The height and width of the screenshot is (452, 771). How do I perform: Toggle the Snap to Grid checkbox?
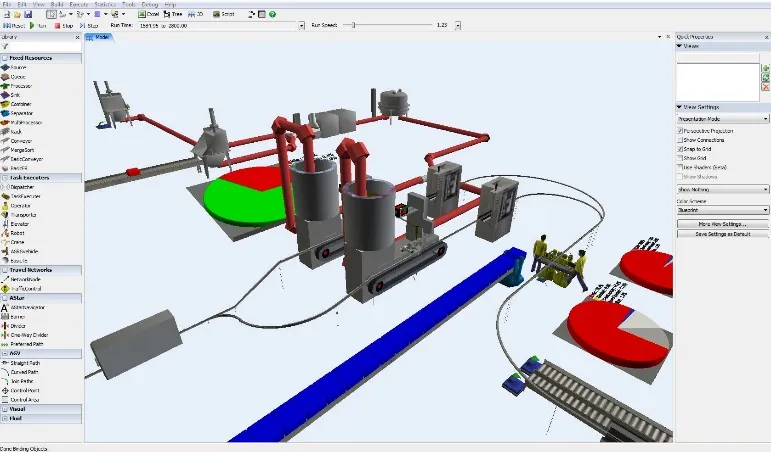(681, 149)
